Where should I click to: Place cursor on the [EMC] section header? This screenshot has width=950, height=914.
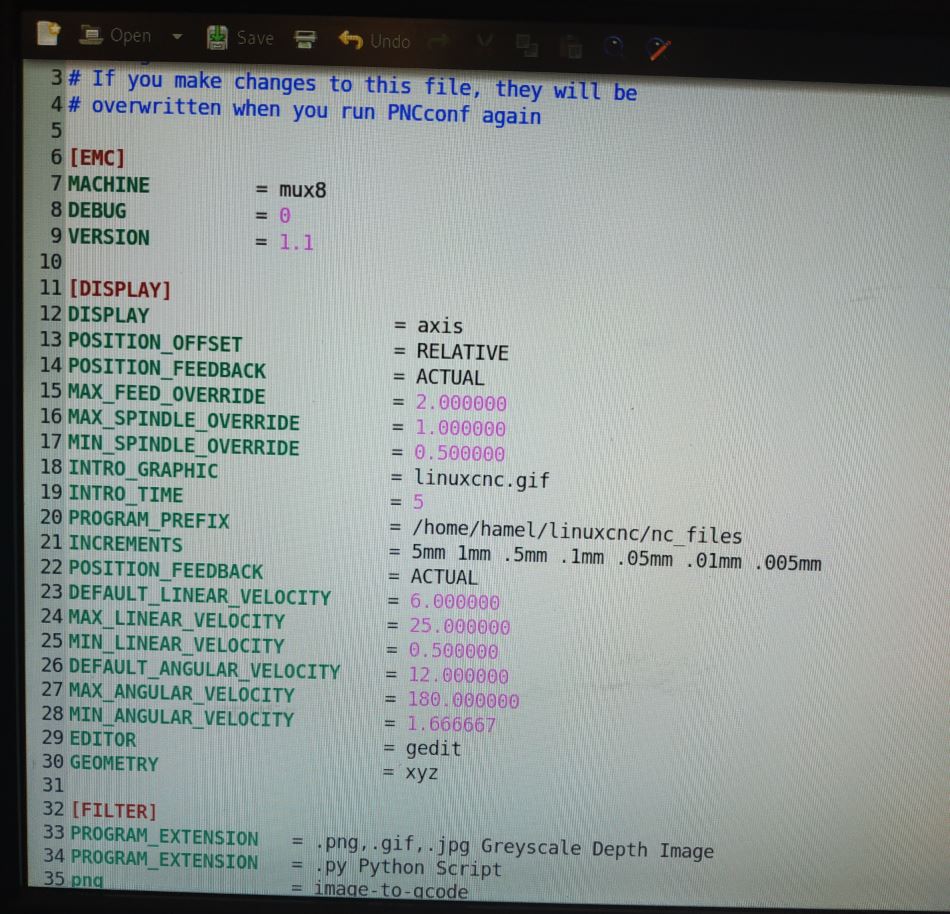97,159
